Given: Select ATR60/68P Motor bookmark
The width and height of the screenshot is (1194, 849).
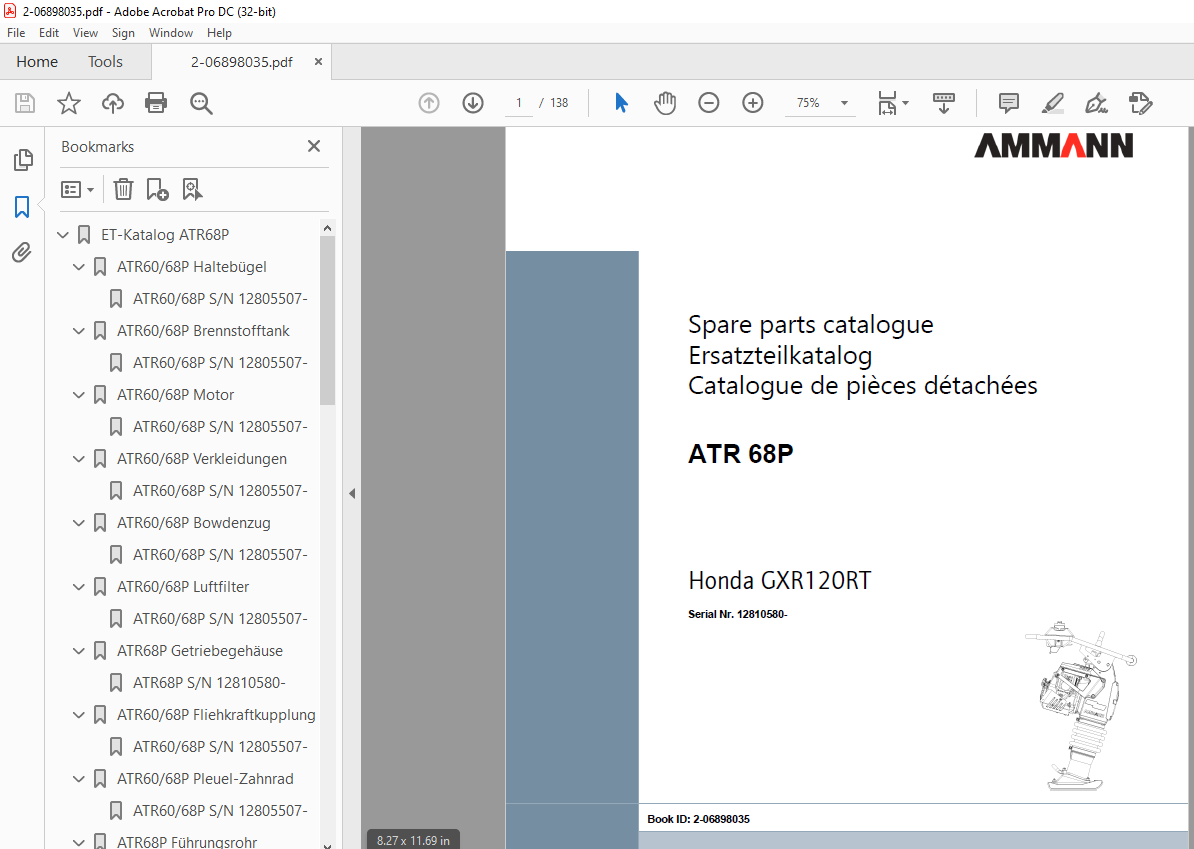Looking at the screenshot, I should click(x=175, y=394).
